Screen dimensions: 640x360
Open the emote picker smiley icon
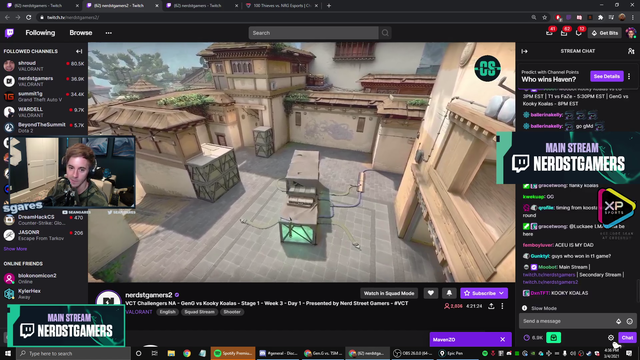click(x=630, y=321)
